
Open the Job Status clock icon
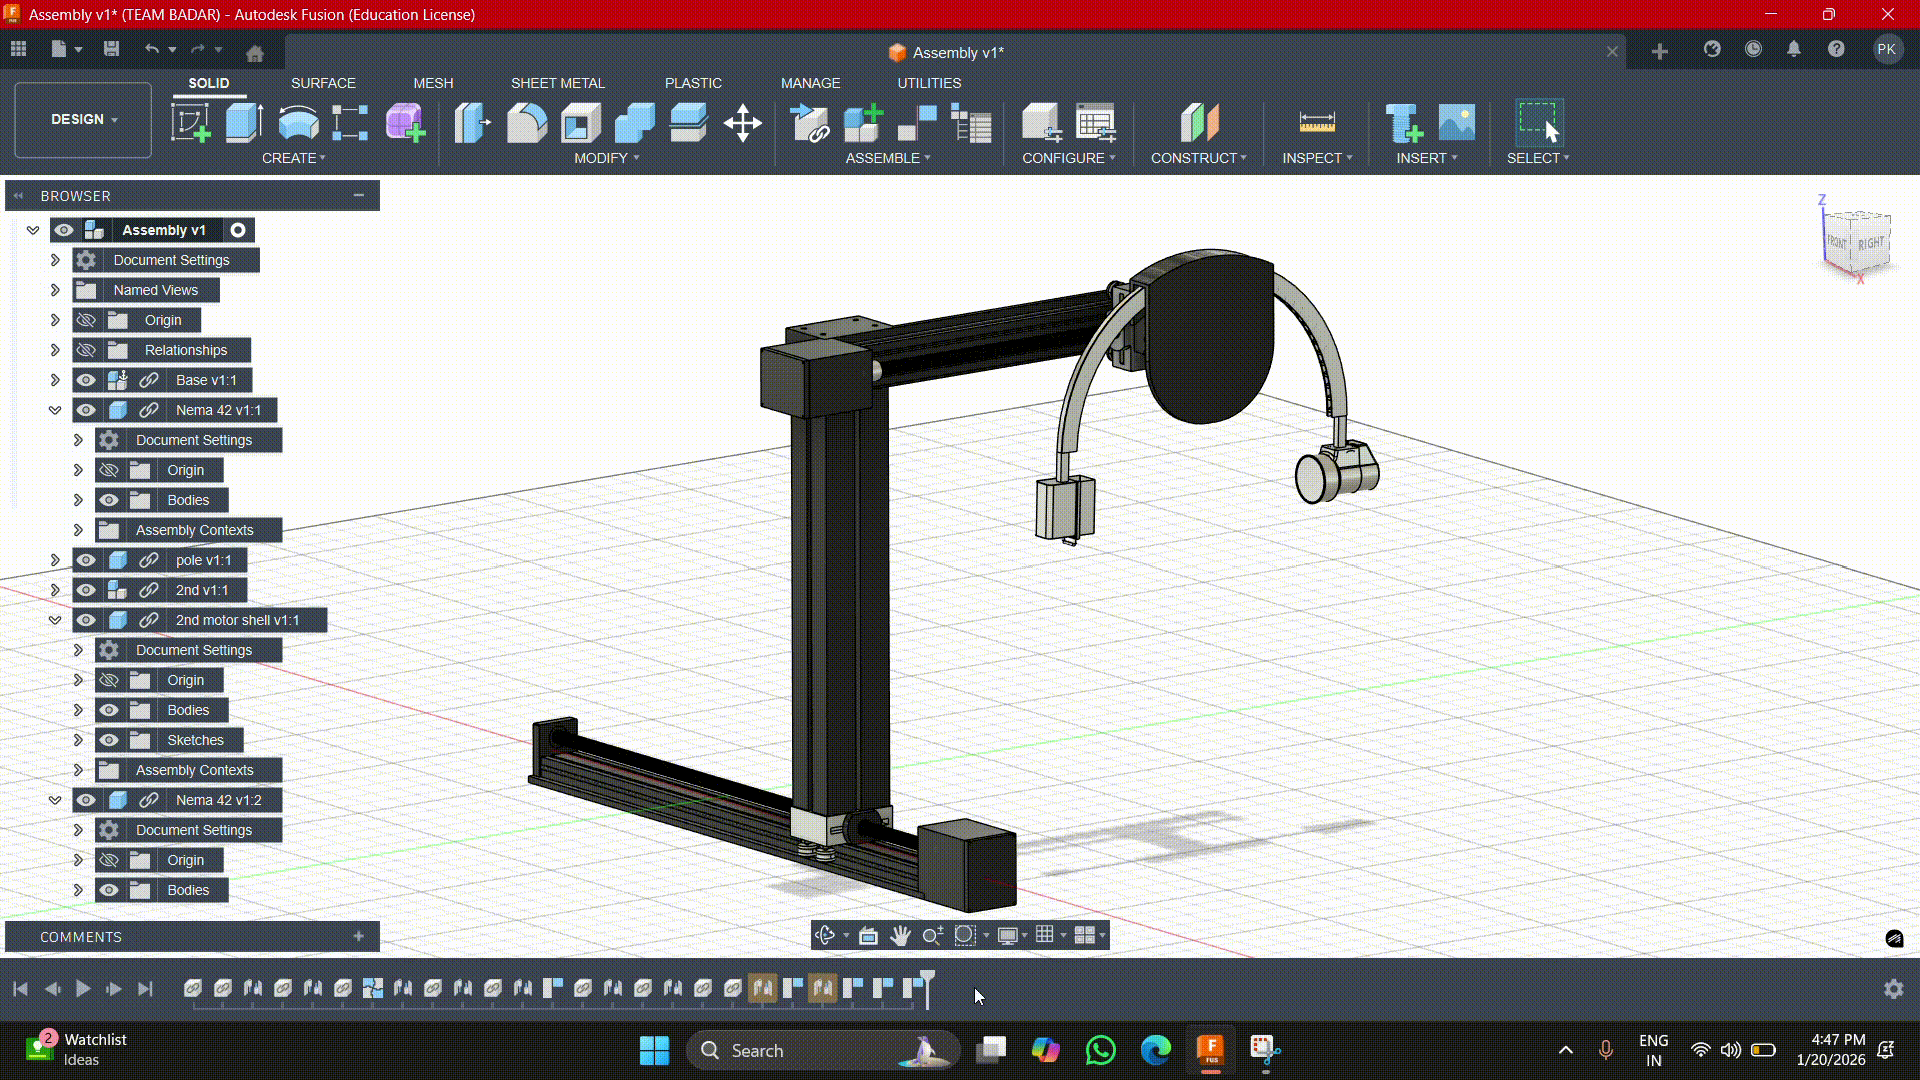1753,49
